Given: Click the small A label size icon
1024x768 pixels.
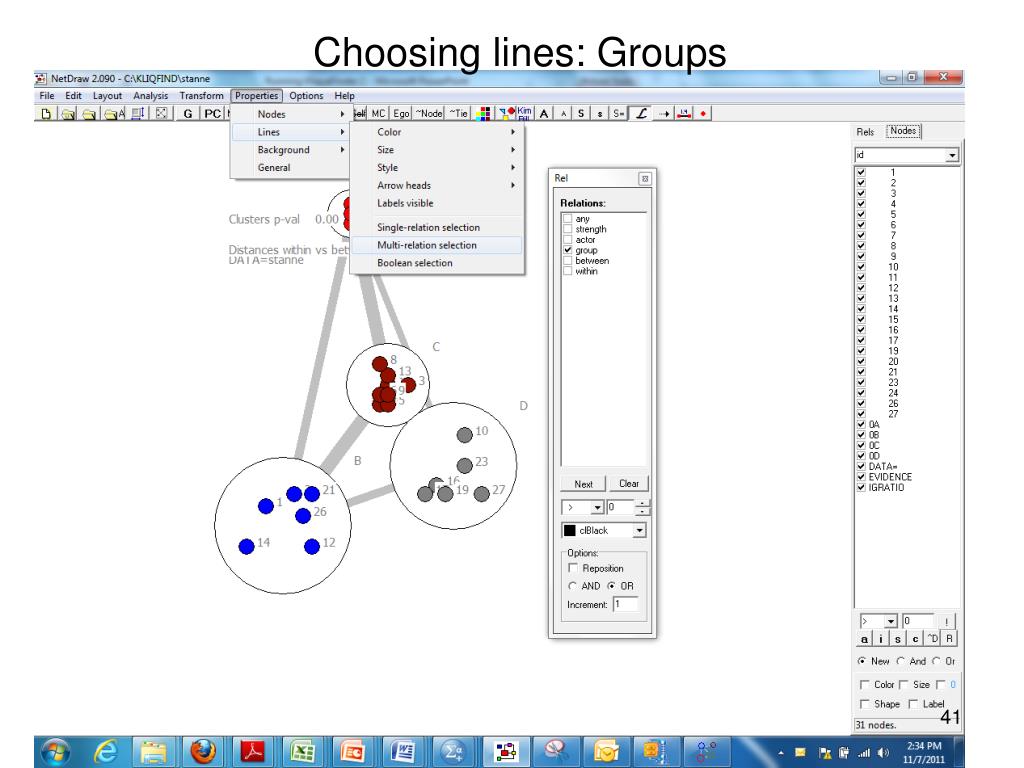Looking at the screenshot, I should [x=564, y=114].
